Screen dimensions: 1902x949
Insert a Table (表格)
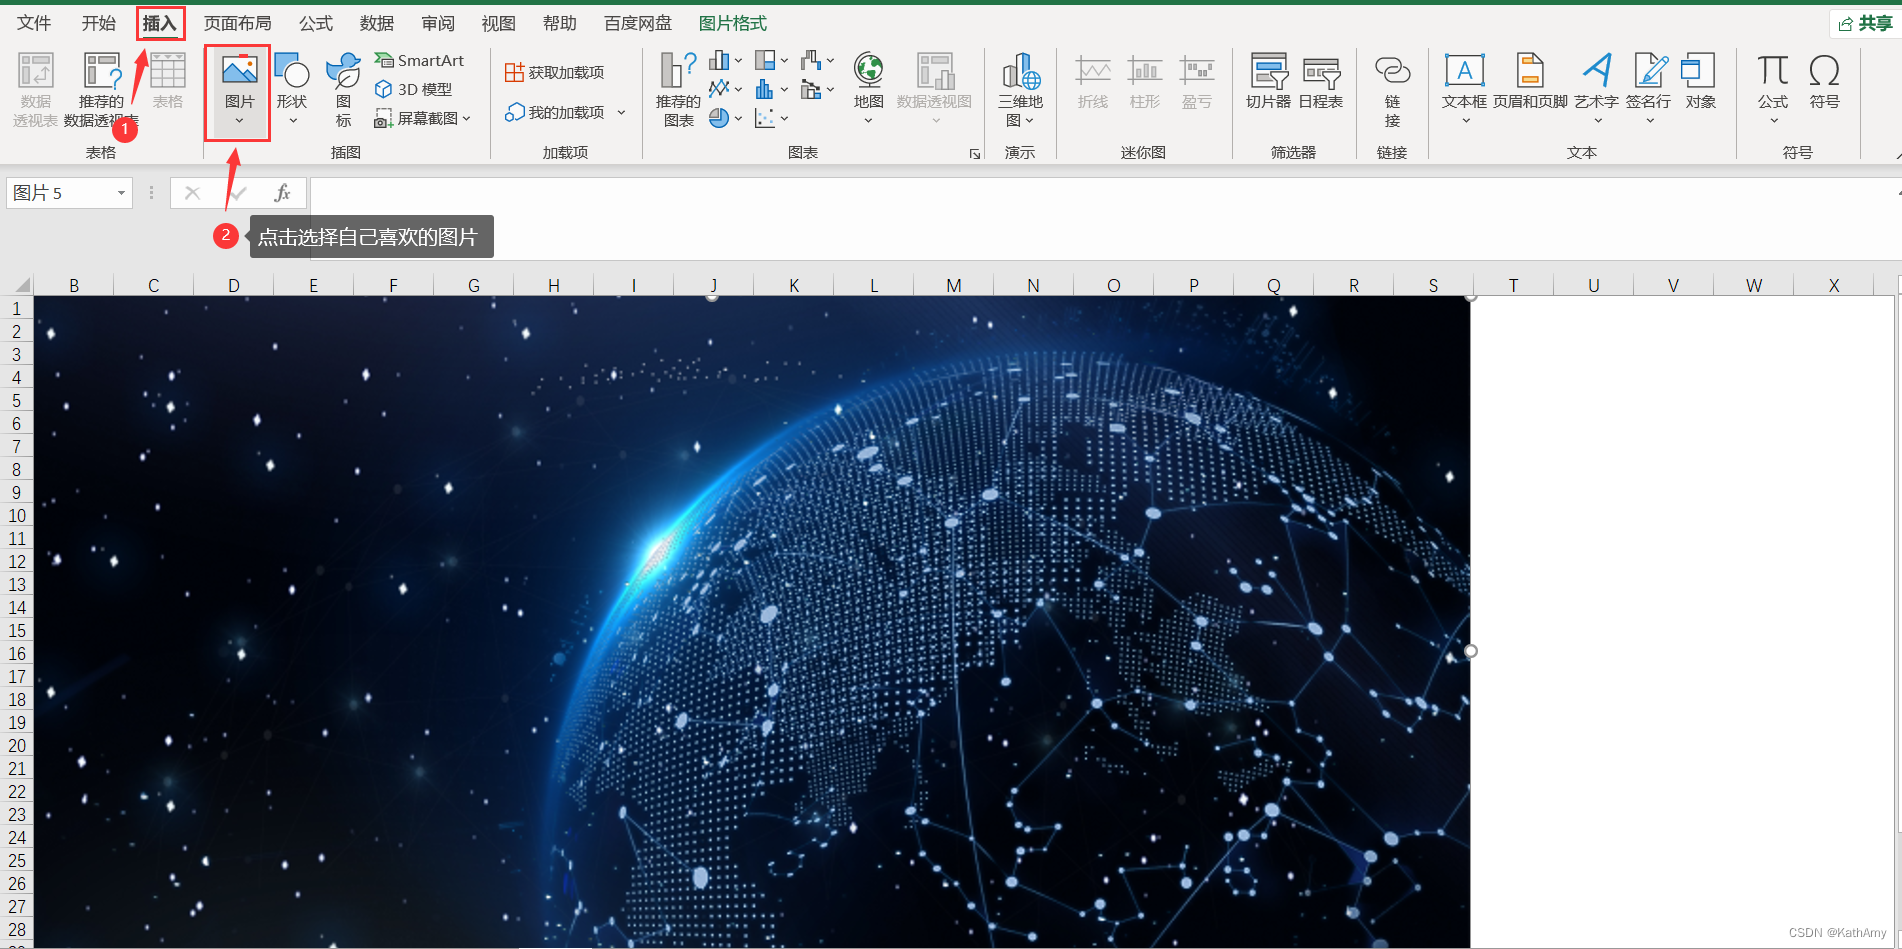point(167,81)
